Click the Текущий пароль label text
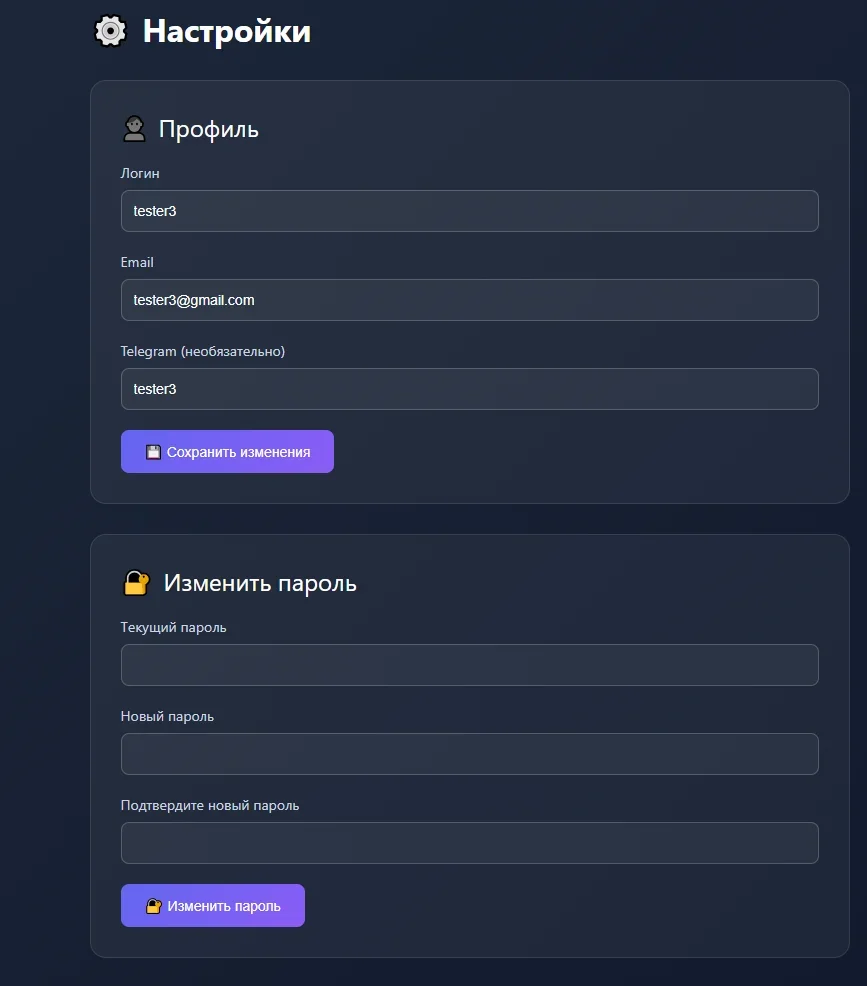This screenshot has height=986, width=867. (173, 627)
